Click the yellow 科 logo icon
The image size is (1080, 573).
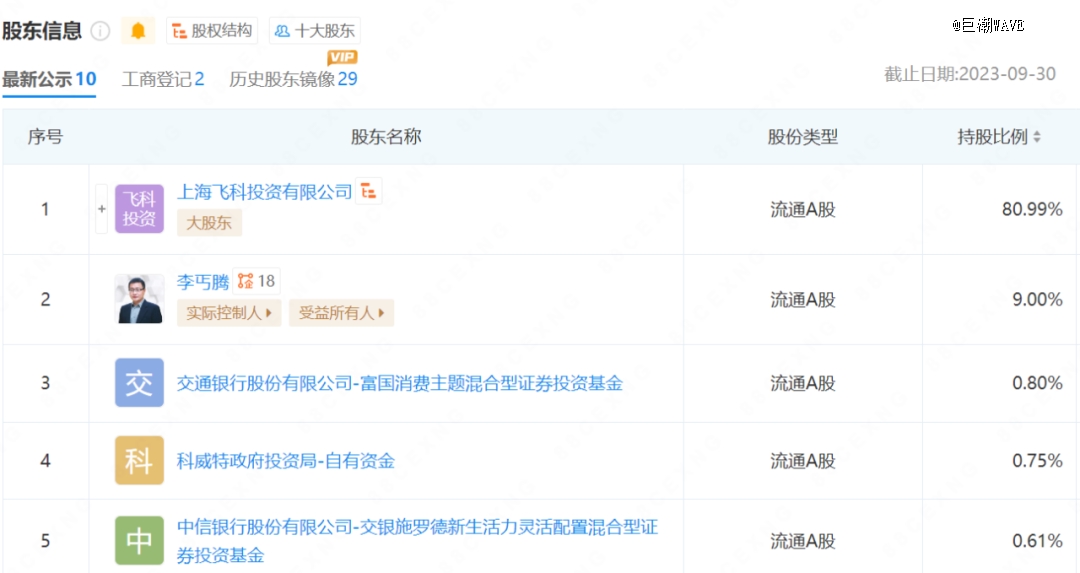[139, 460]
